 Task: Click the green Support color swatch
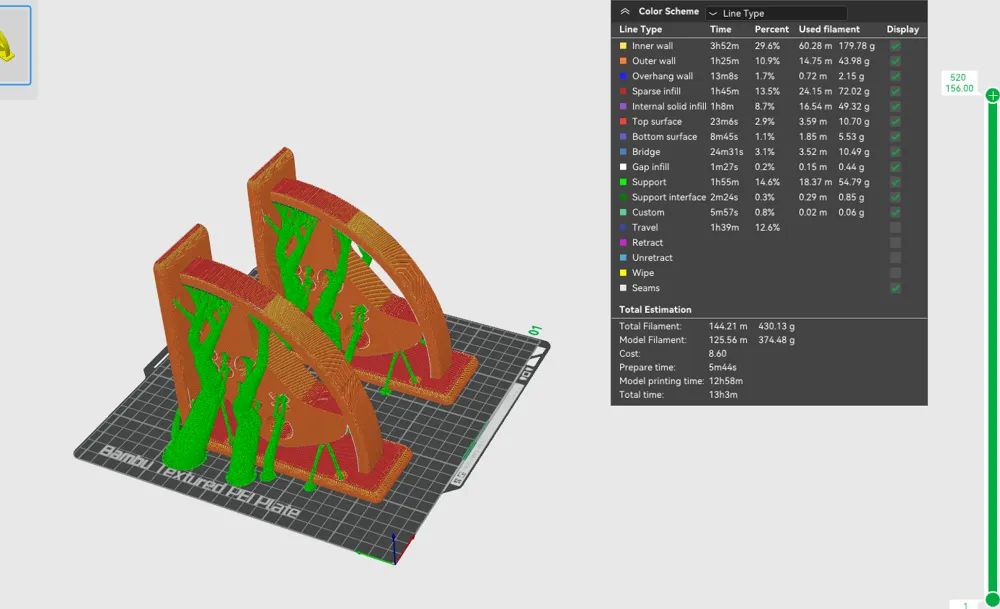point(623,182)
